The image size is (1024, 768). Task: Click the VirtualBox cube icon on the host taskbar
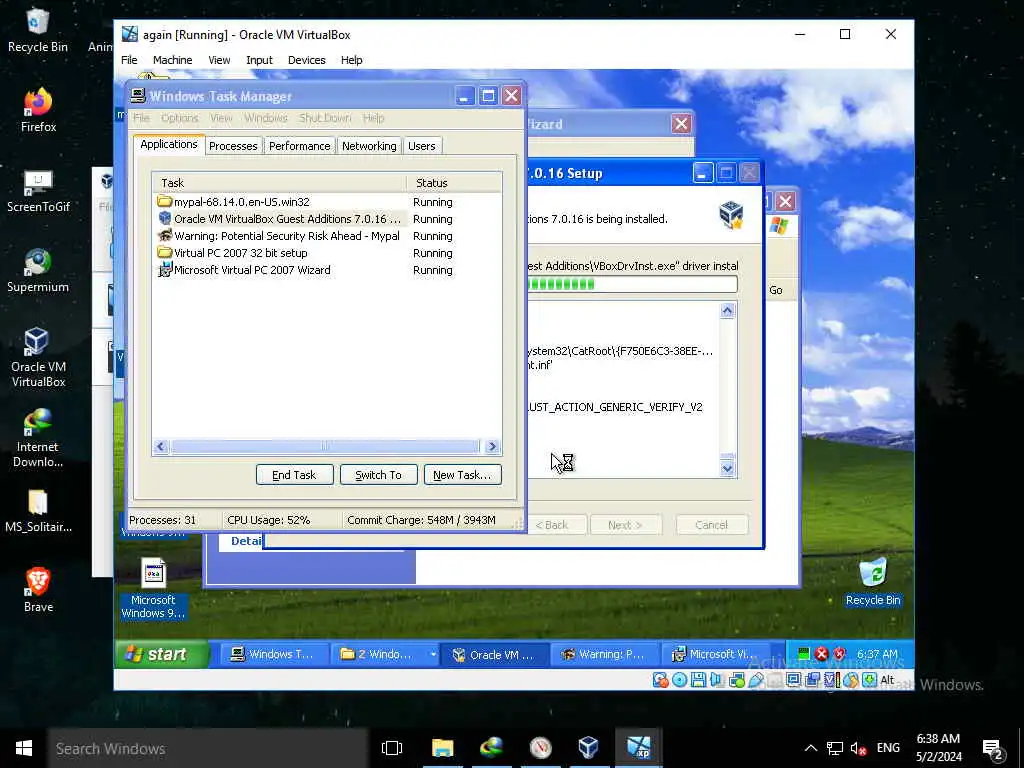pos(588,748)
